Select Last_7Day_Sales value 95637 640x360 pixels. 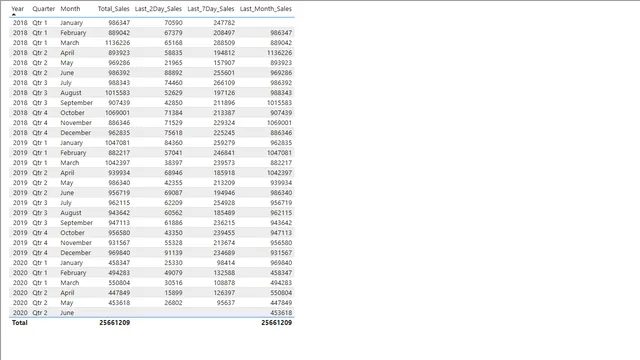pyautogui.click(x=226, y=303)
